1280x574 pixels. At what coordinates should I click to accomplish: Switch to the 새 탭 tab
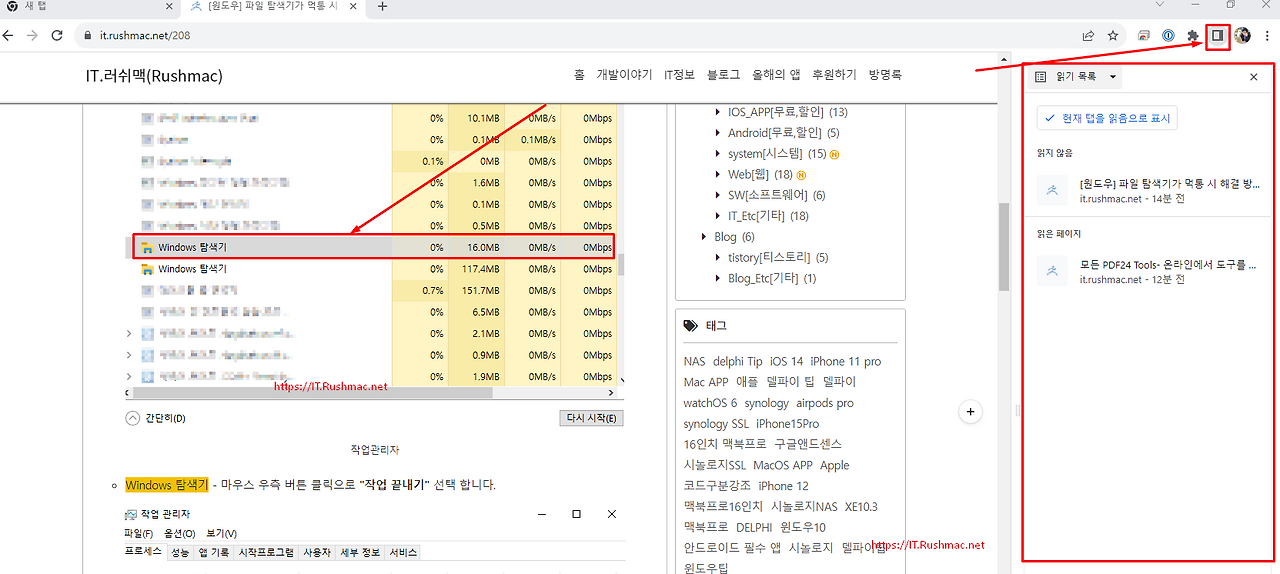point(88,7)
